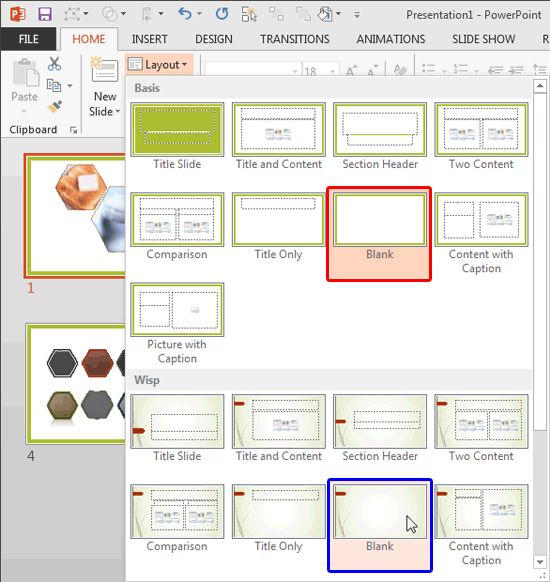
Task: Click the Copy icon
Action: tap(54, 86)
